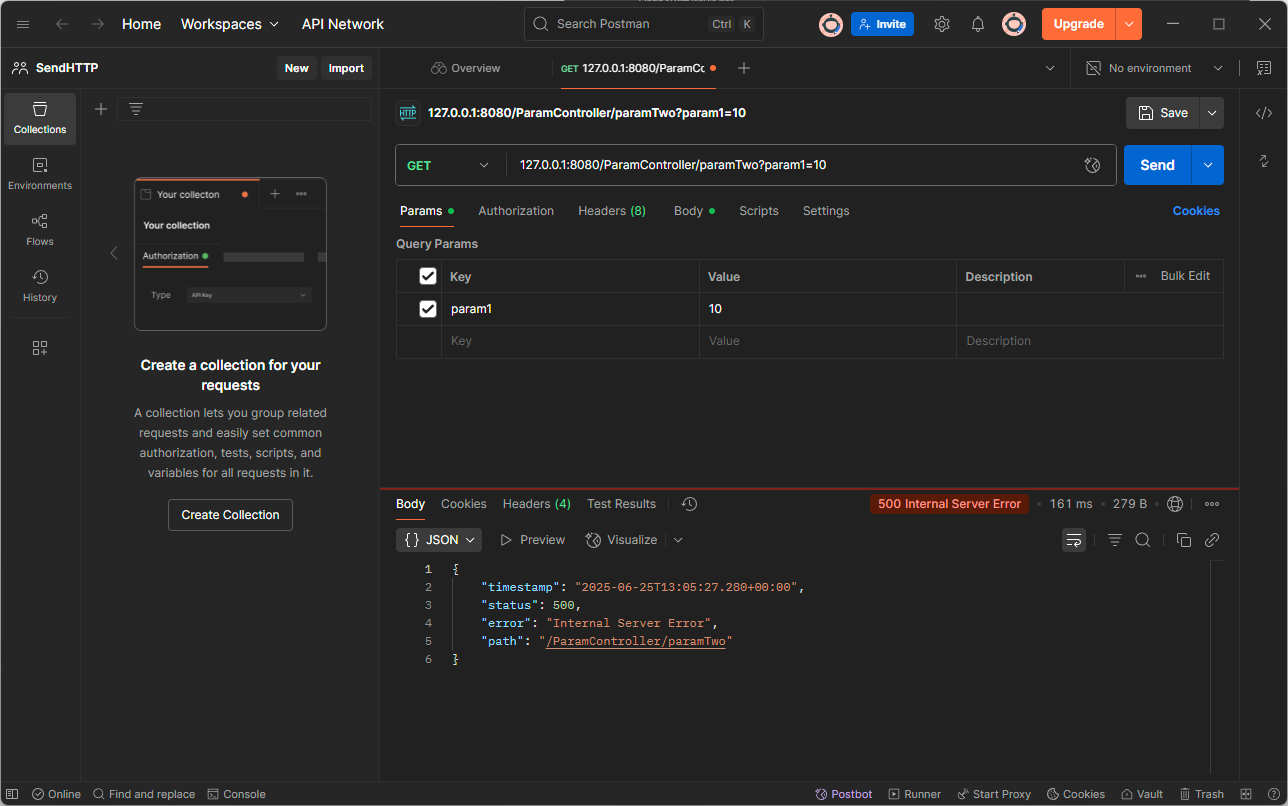1288x806 pixels.
Task: Open the notifications bell
Action: (978, 24)
